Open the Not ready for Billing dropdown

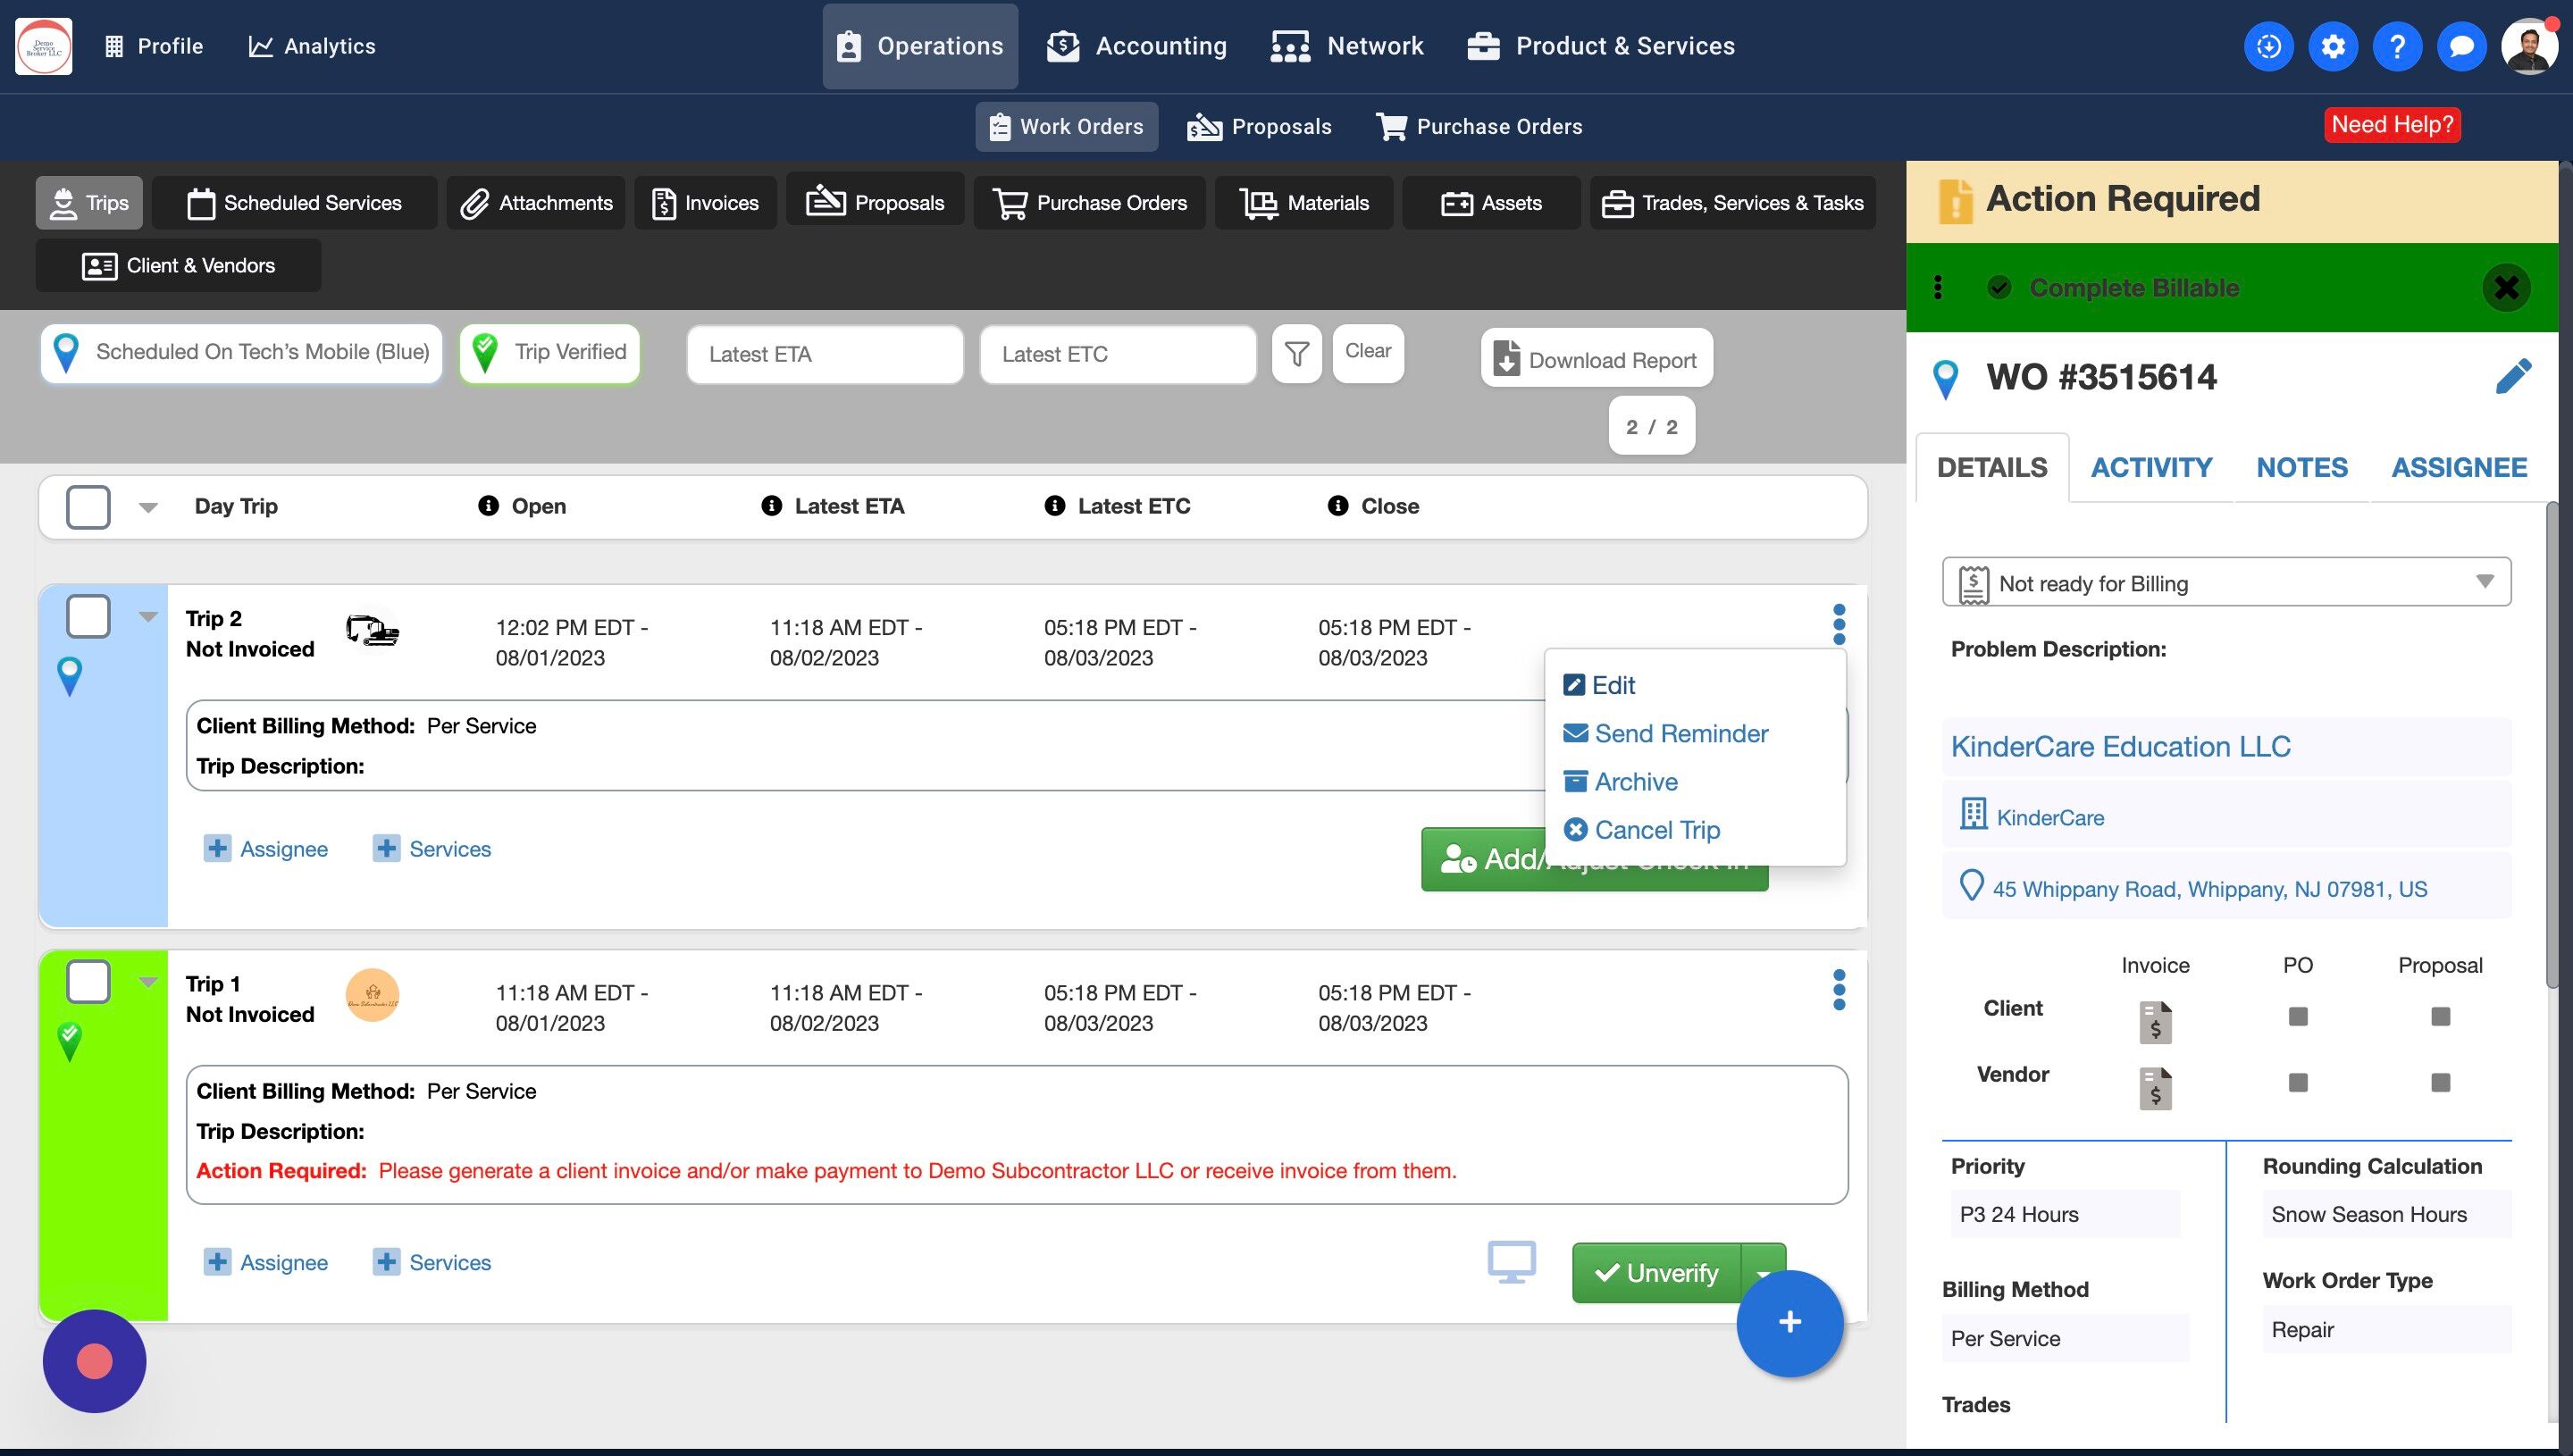pyautogui.click(x=2226, y=583)
